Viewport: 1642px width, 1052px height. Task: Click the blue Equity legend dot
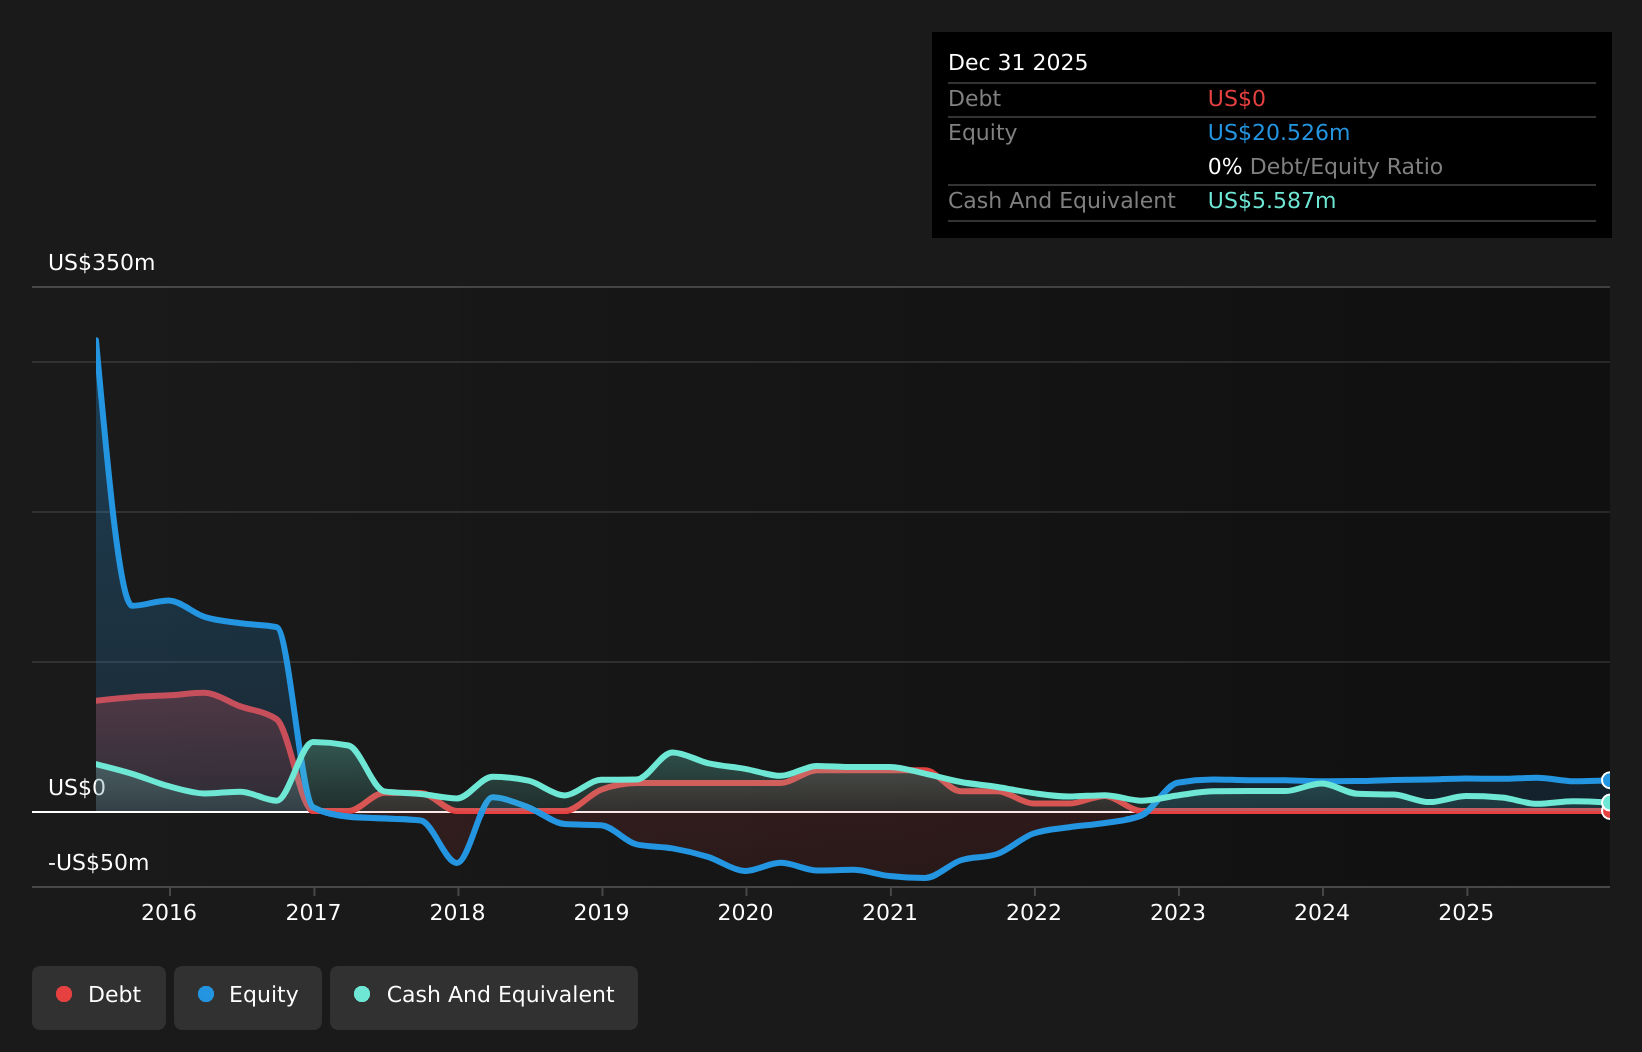coord(206,994)
